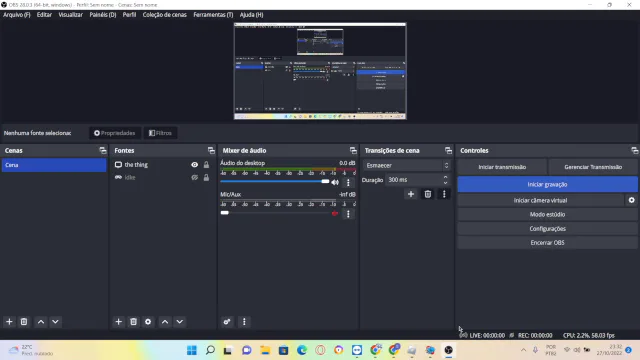Toggle lock on 'the thing' source
This screenshot has height=360, width=640.
(x=206, y=164)
